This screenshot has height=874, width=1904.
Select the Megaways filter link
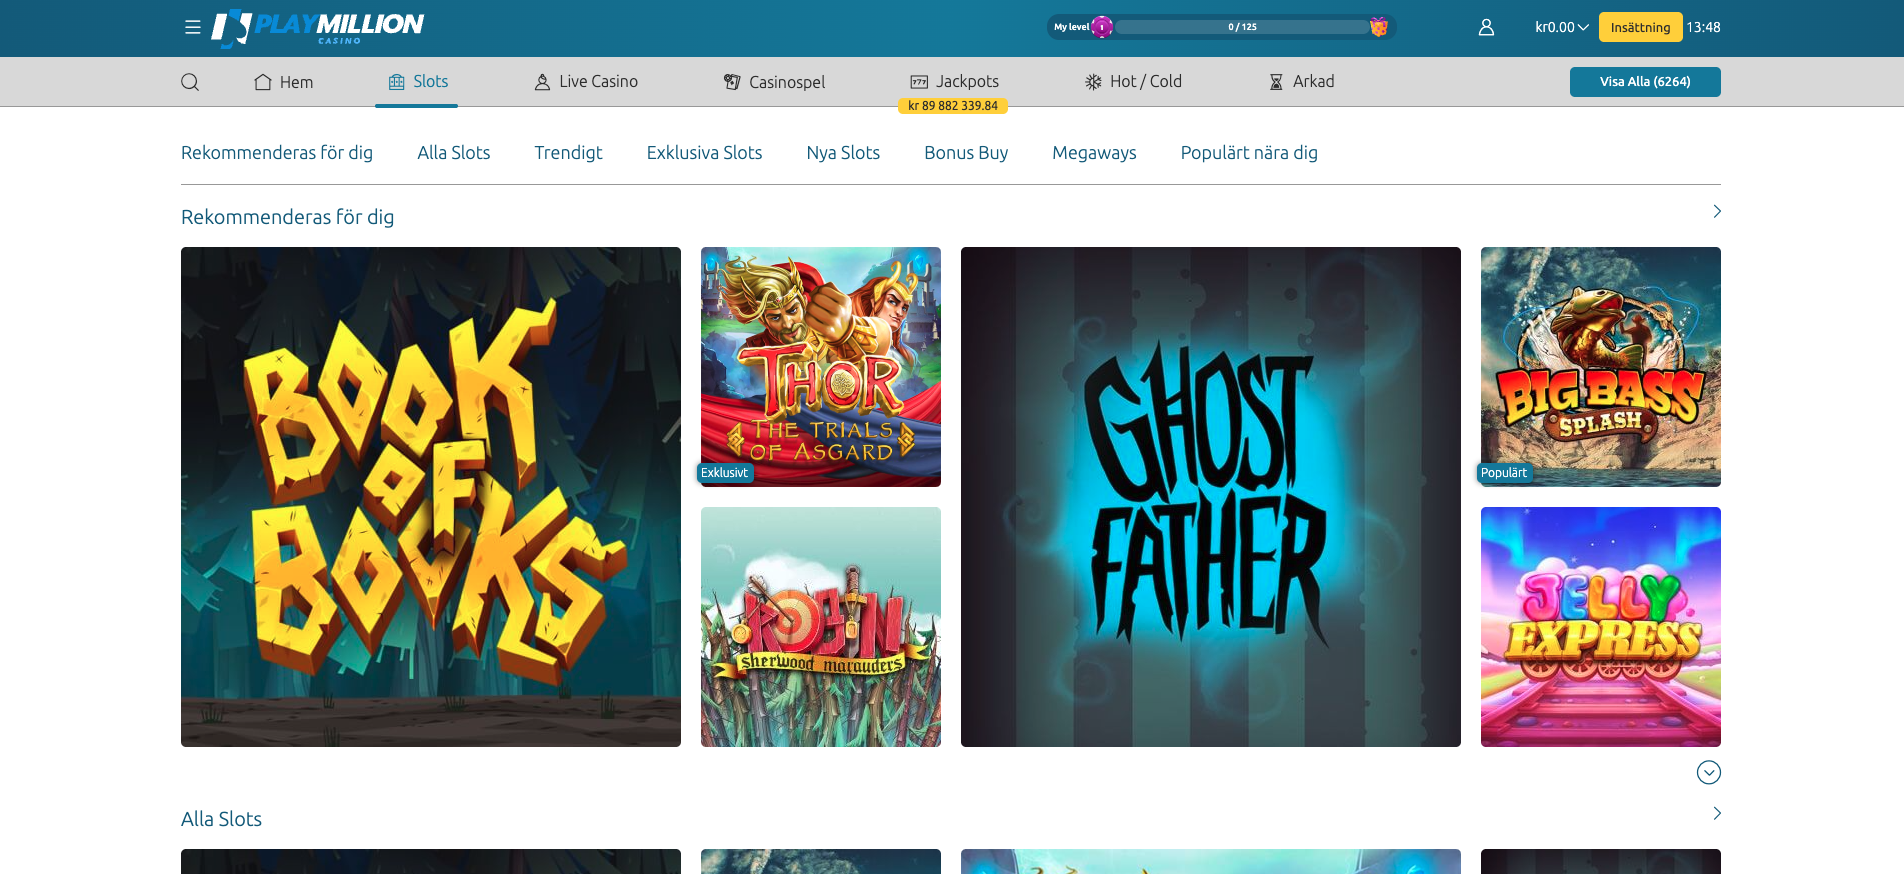tap(1094, 153)
